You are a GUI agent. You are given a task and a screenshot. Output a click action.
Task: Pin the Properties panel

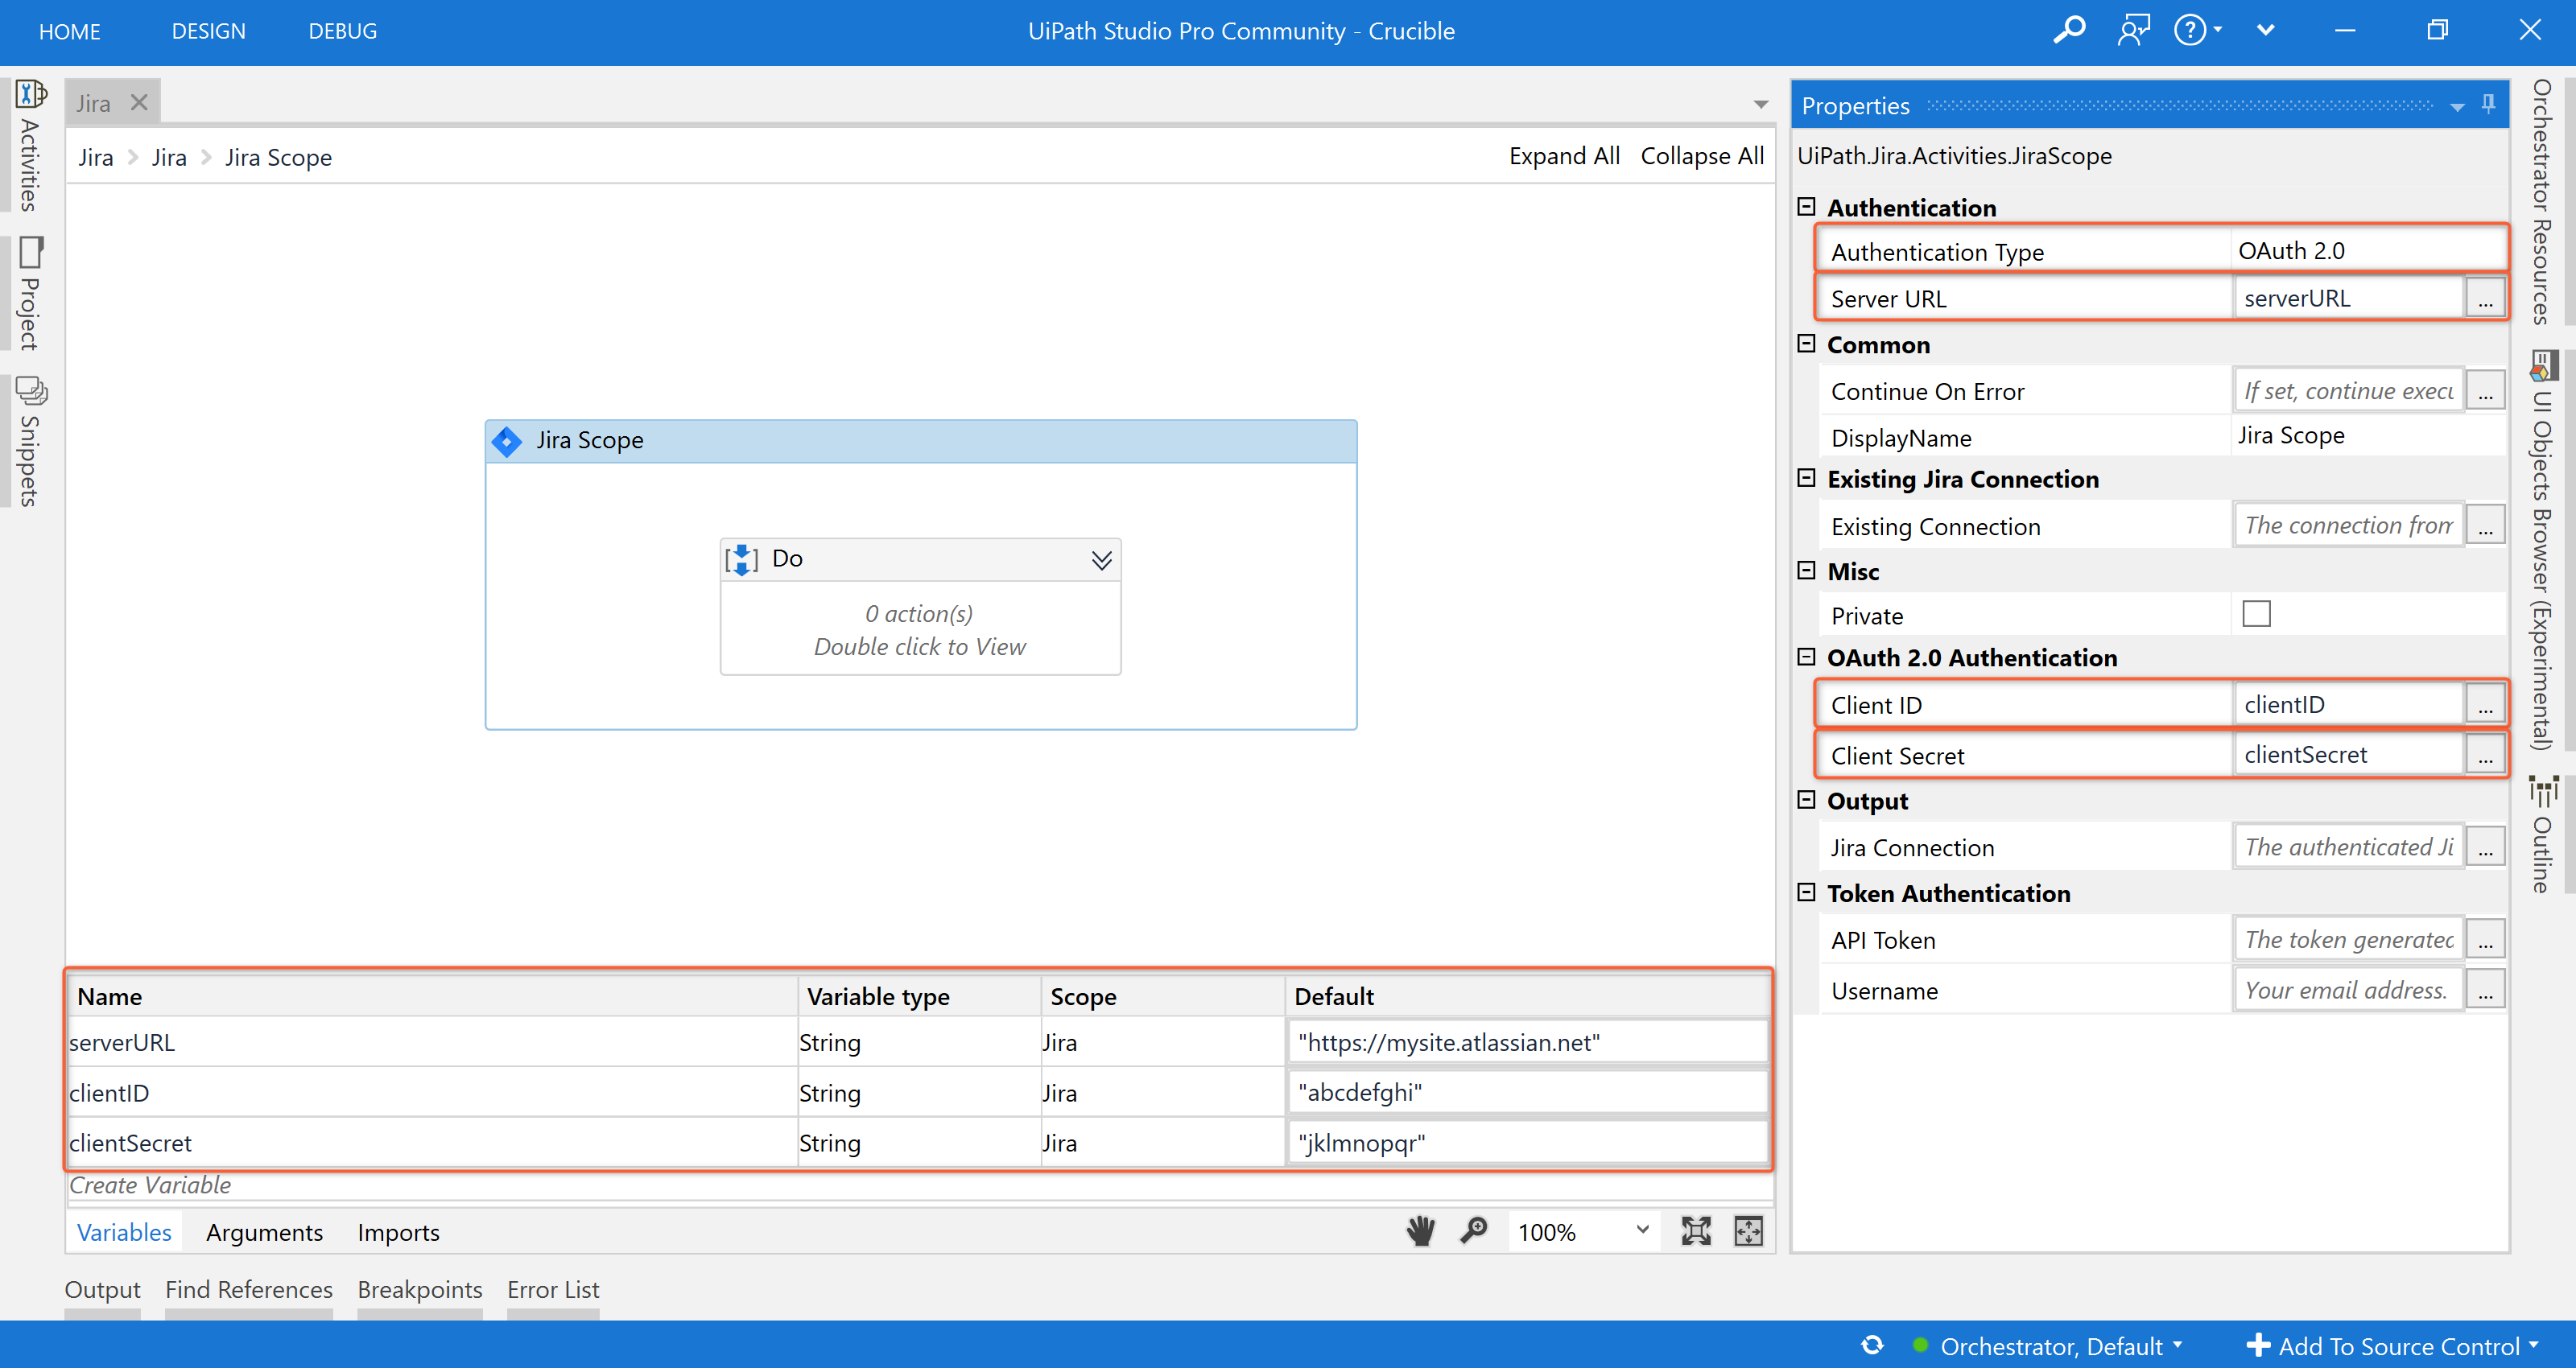coord(2488,104)
